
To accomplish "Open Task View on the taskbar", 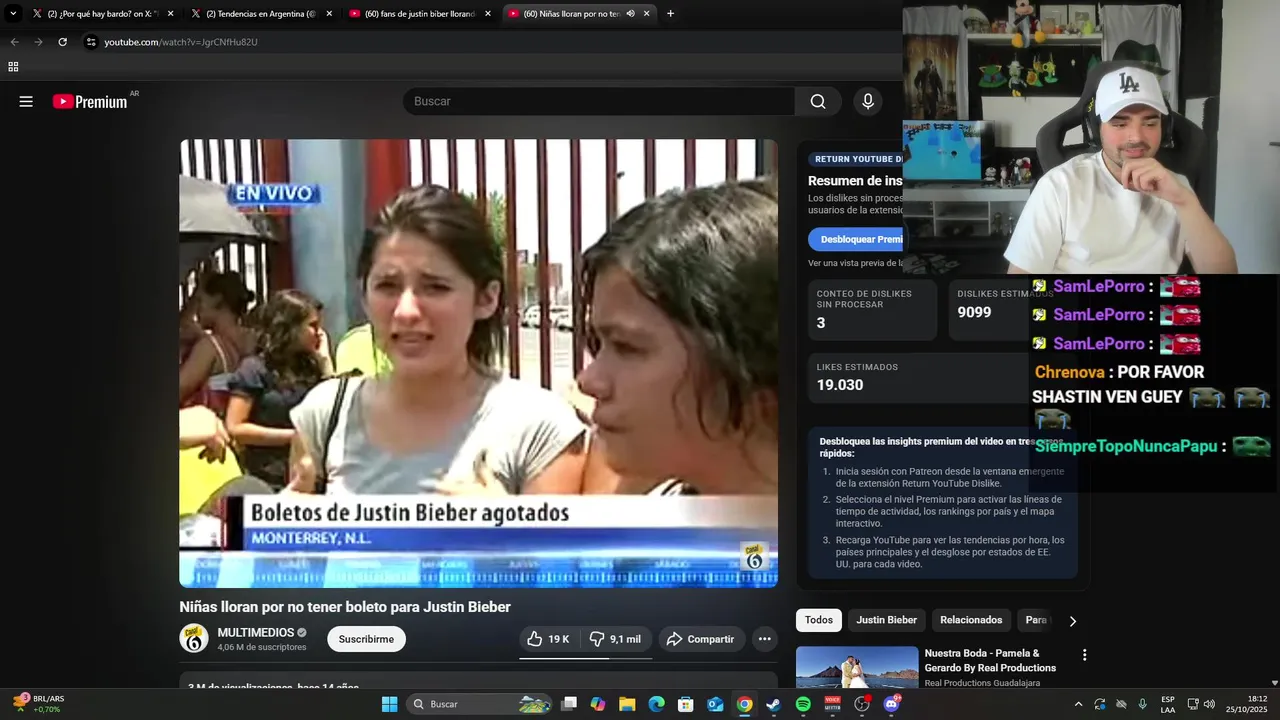I will tap(569, 704).
